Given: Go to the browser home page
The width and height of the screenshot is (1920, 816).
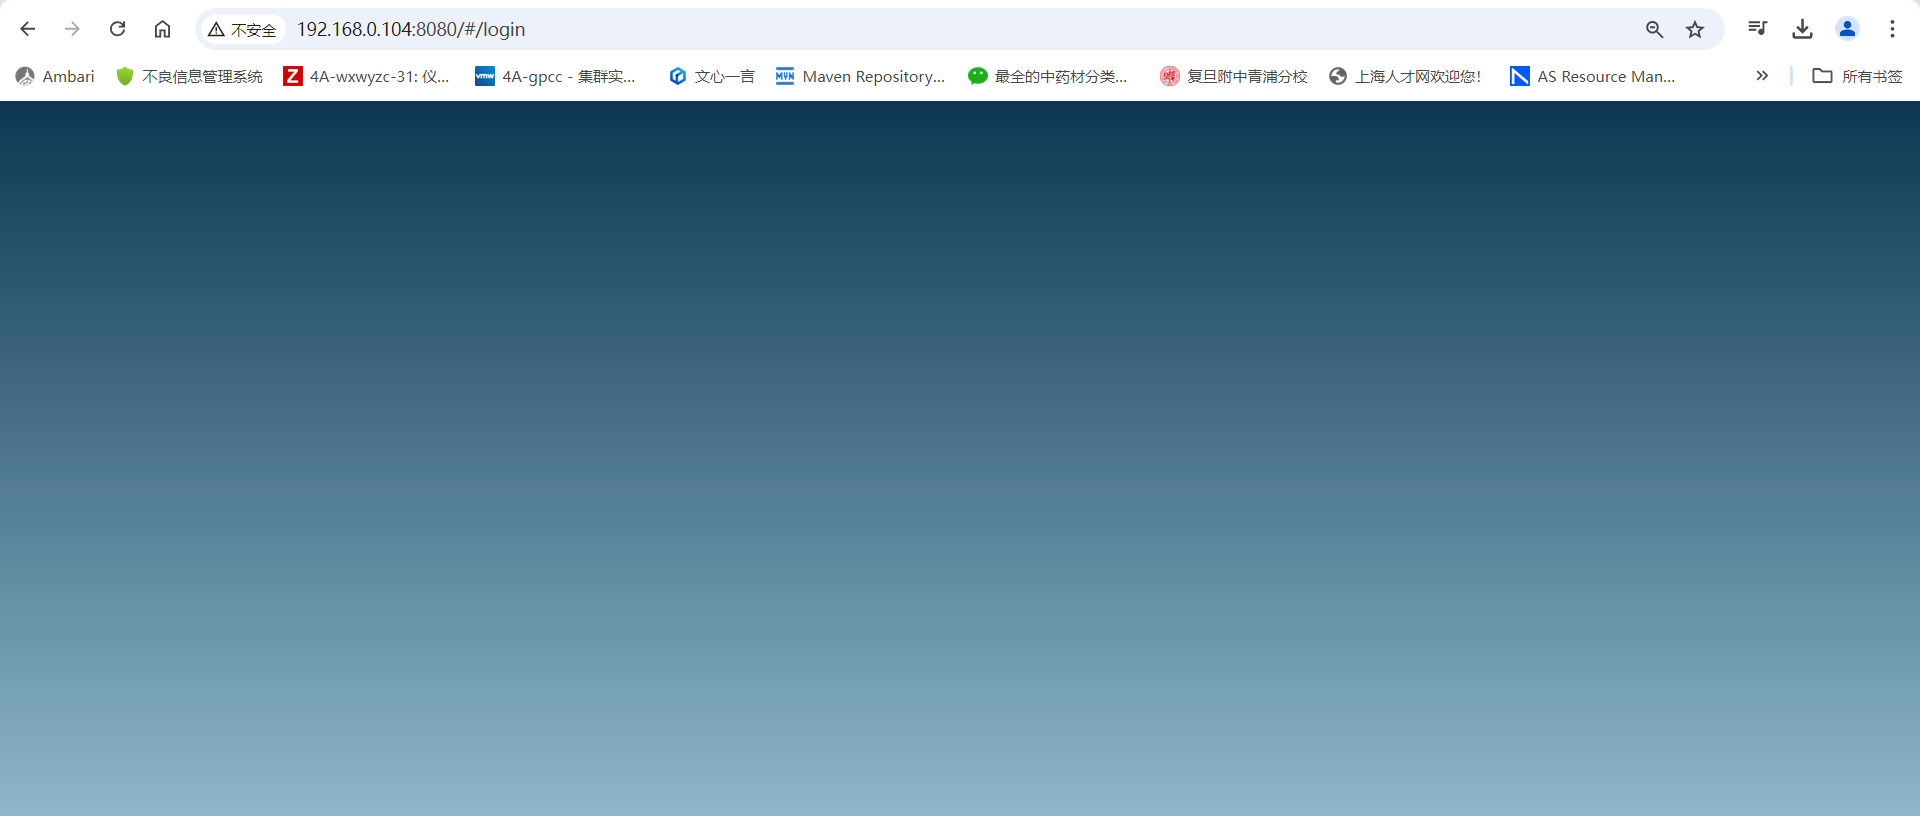Looking at the screenshot, I should pyautogui.click(x=162, y=29).
